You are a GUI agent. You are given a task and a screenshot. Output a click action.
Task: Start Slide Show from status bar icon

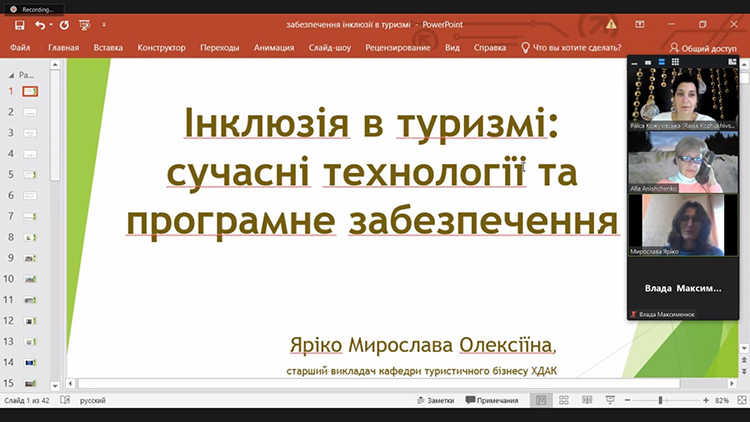pyautogui.click(x=610, y=400)
